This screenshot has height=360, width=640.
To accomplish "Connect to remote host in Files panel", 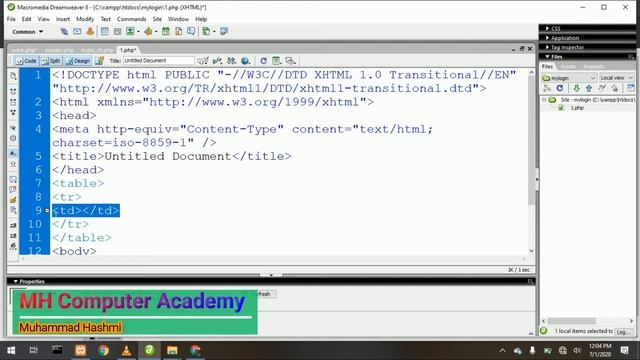I will point(547,88).
